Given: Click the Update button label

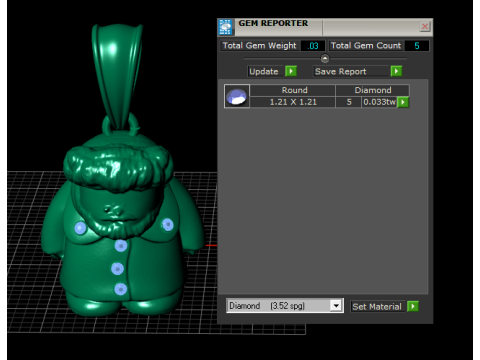Looking at the screenshot, I should pos(264,71).
